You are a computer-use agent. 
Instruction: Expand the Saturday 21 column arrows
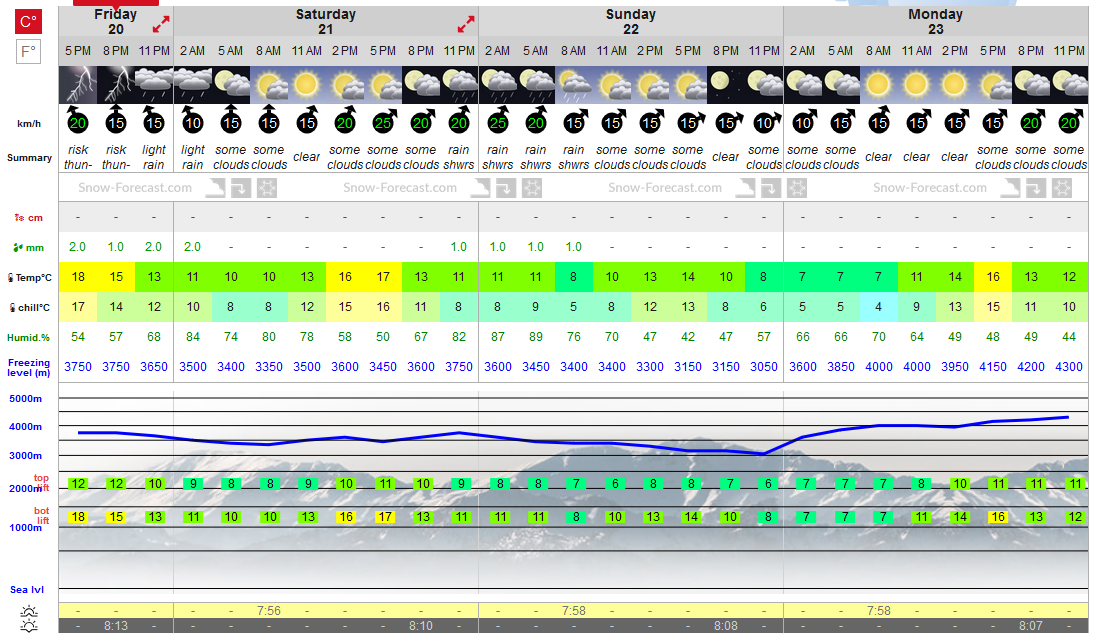[466, 24]
